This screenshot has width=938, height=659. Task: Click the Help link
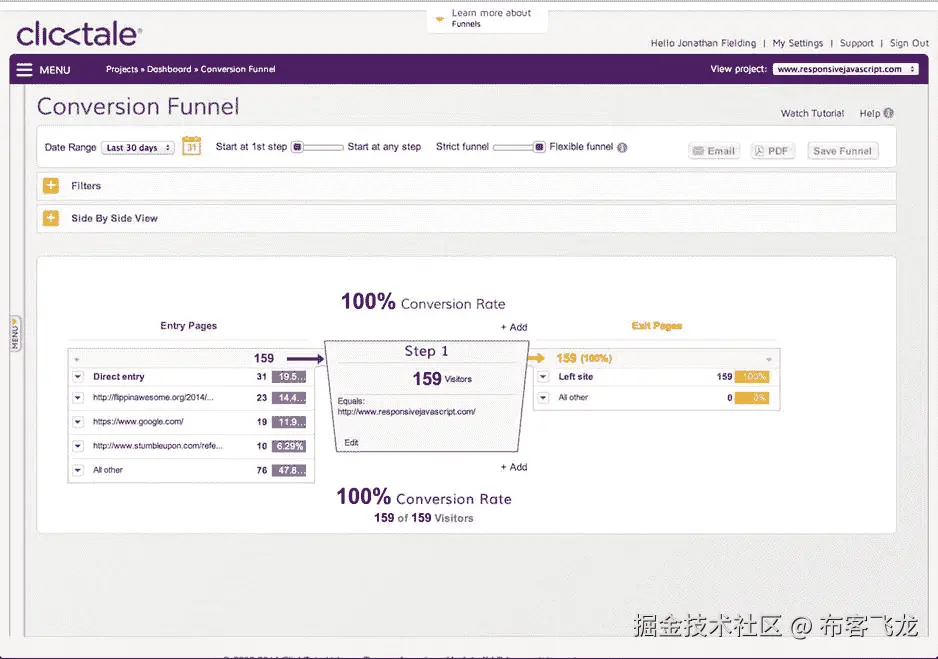pyautogui.click(x=870, y=114)
